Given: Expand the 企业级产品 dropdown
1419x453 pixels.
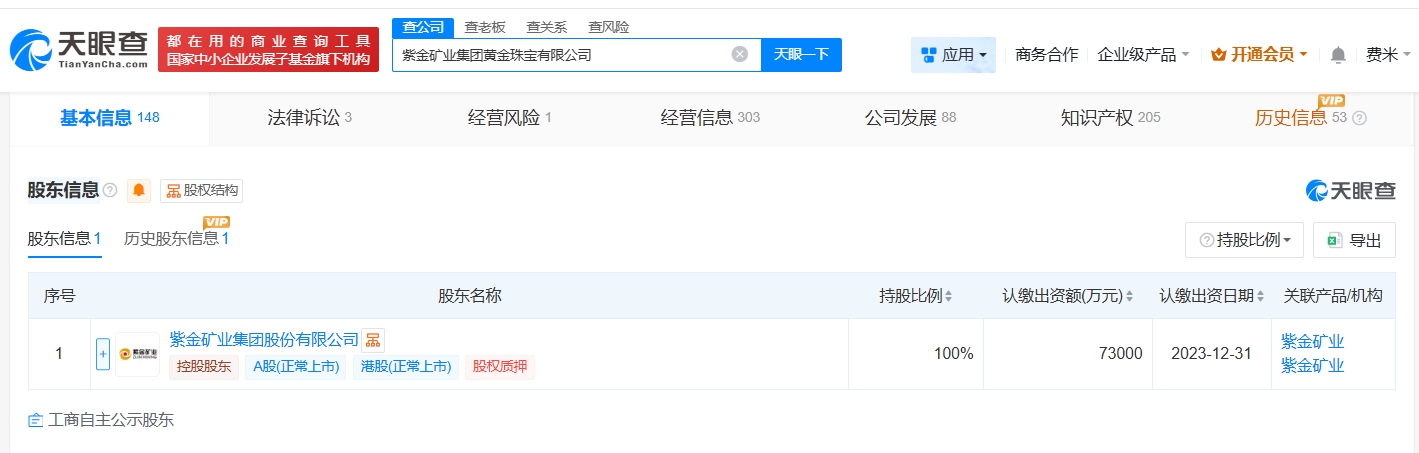Looking at the screenshot, I should (x=1143, y=55).
